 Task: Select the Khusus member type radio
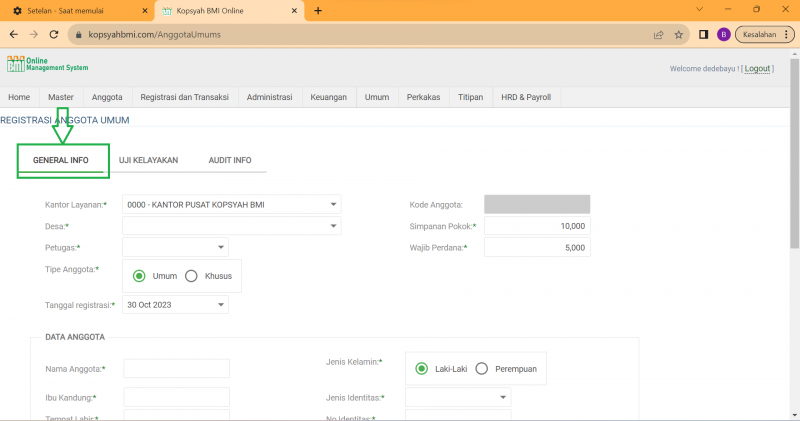191,276
